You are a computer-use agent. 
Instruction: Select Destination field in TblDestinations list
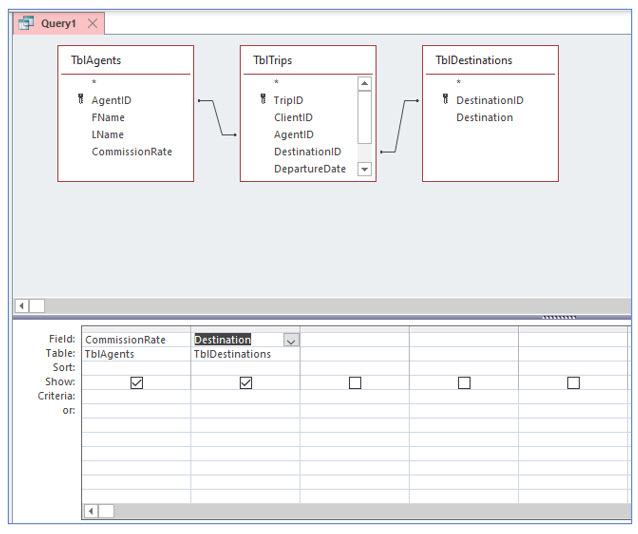pyautogui.click(x=485, y=118)
